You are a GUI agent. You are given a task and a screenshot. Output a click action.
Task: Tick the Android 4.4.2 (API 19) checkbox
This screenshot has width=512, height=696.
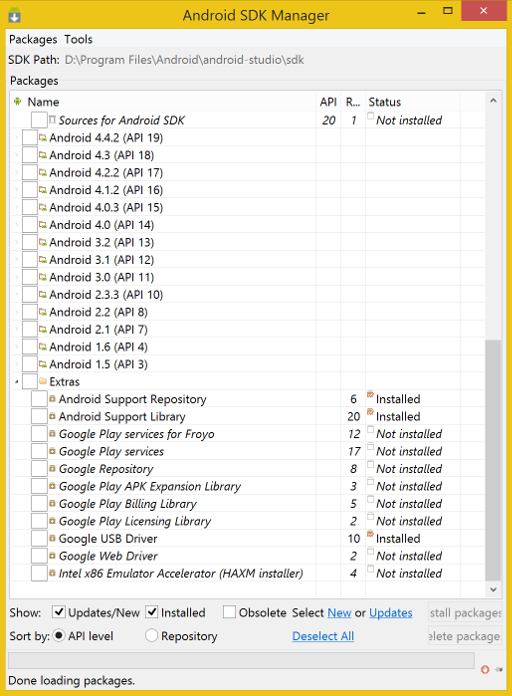point(30,138)
